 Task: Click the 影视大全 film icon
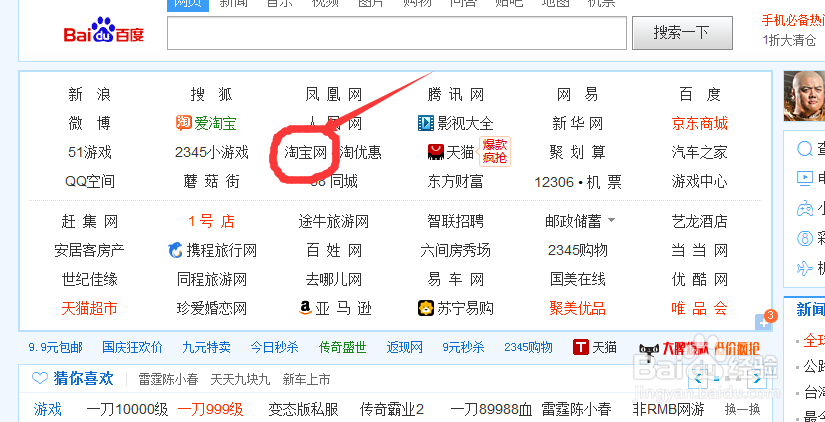point(426,123)
